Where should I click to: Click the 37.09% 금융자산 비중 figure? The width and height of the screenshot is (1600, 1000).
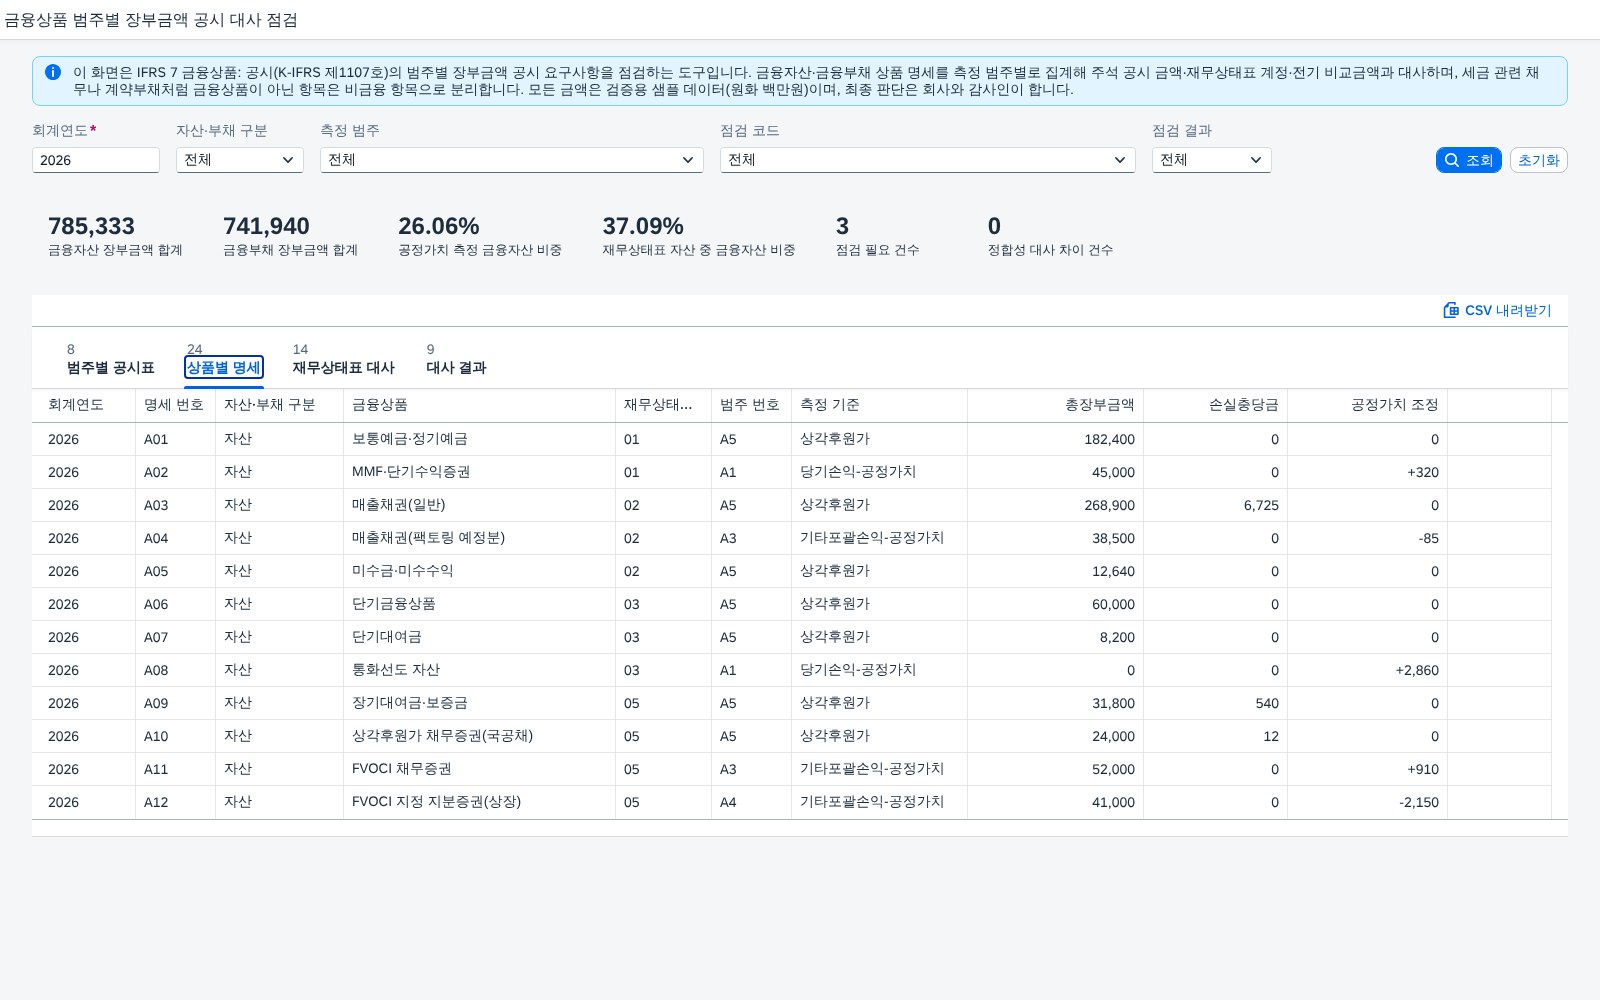coord(643,226)
